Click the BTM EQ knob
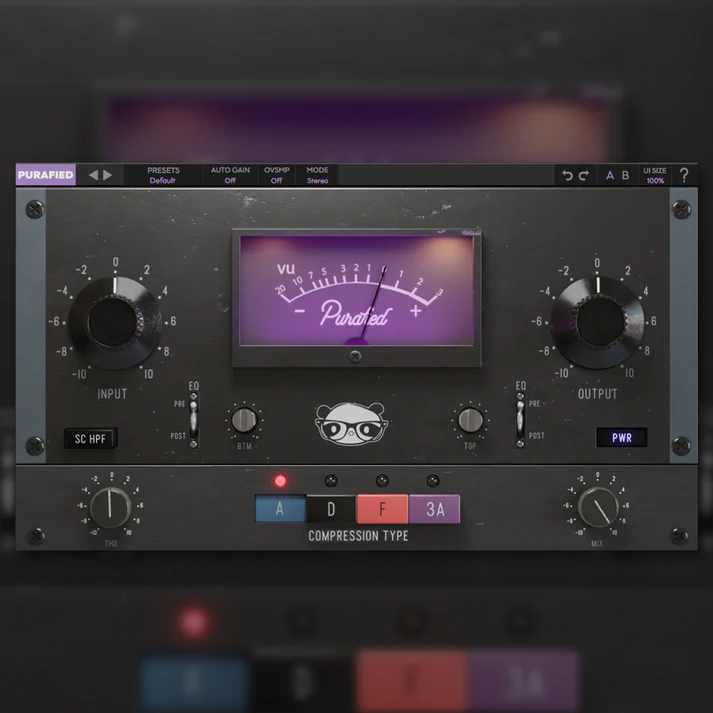 coord(244,420)
